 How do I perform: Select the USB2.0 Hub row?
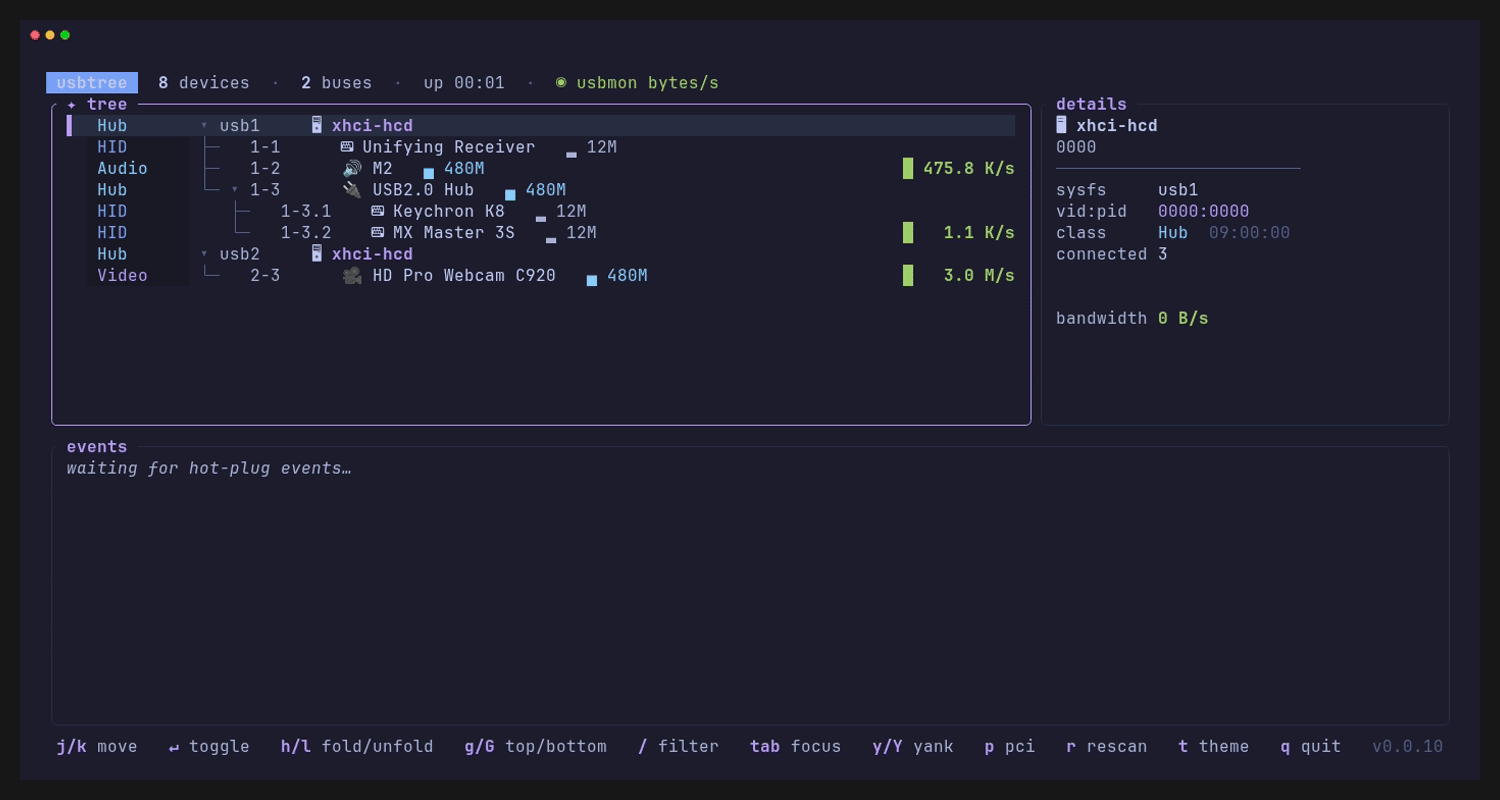(541, 190)
